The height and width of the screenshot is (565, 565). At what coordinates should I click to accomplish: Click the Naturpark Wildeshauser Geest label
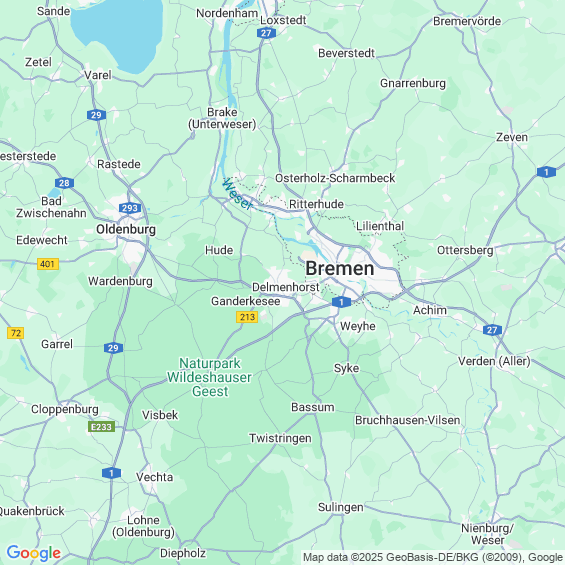pyautogui.click(x=209, y=377)
